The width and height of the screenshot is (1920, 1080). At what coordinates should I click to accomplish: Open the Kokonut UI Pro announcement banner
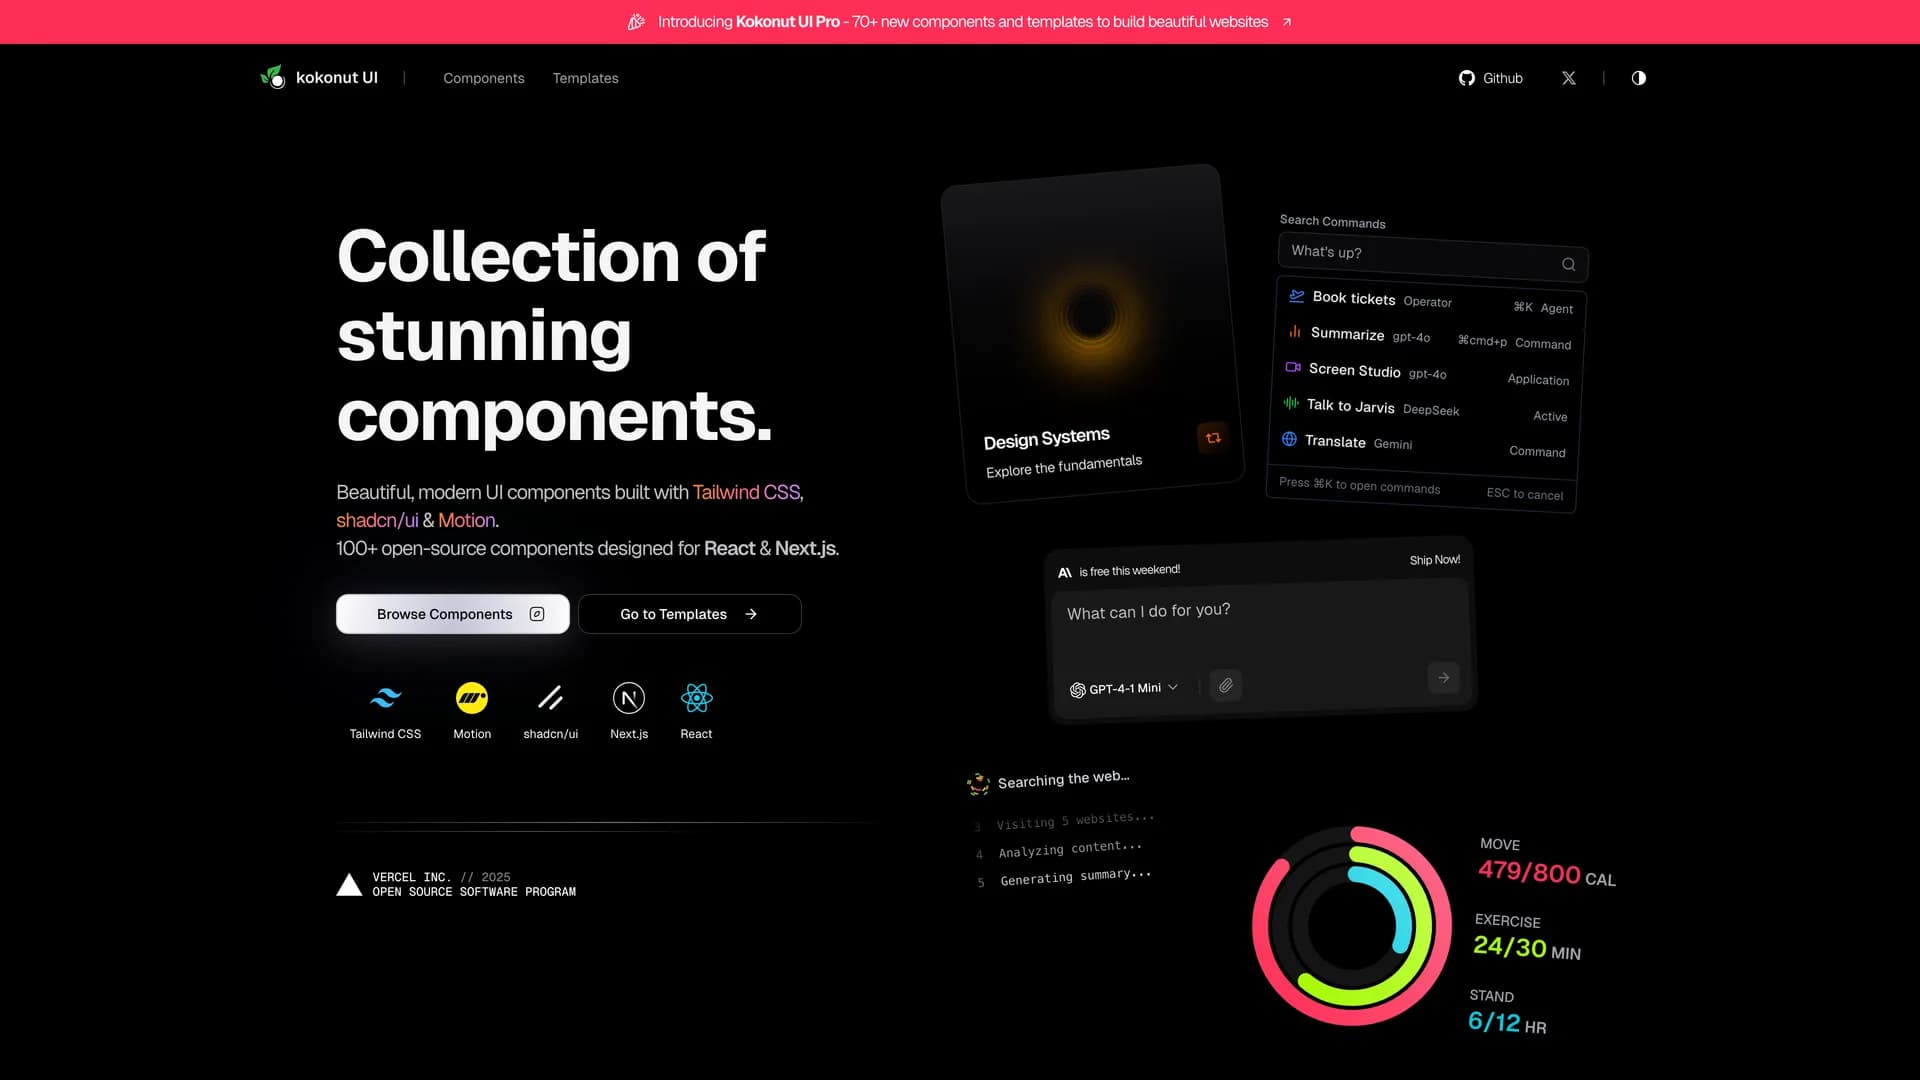pos(960,22)
